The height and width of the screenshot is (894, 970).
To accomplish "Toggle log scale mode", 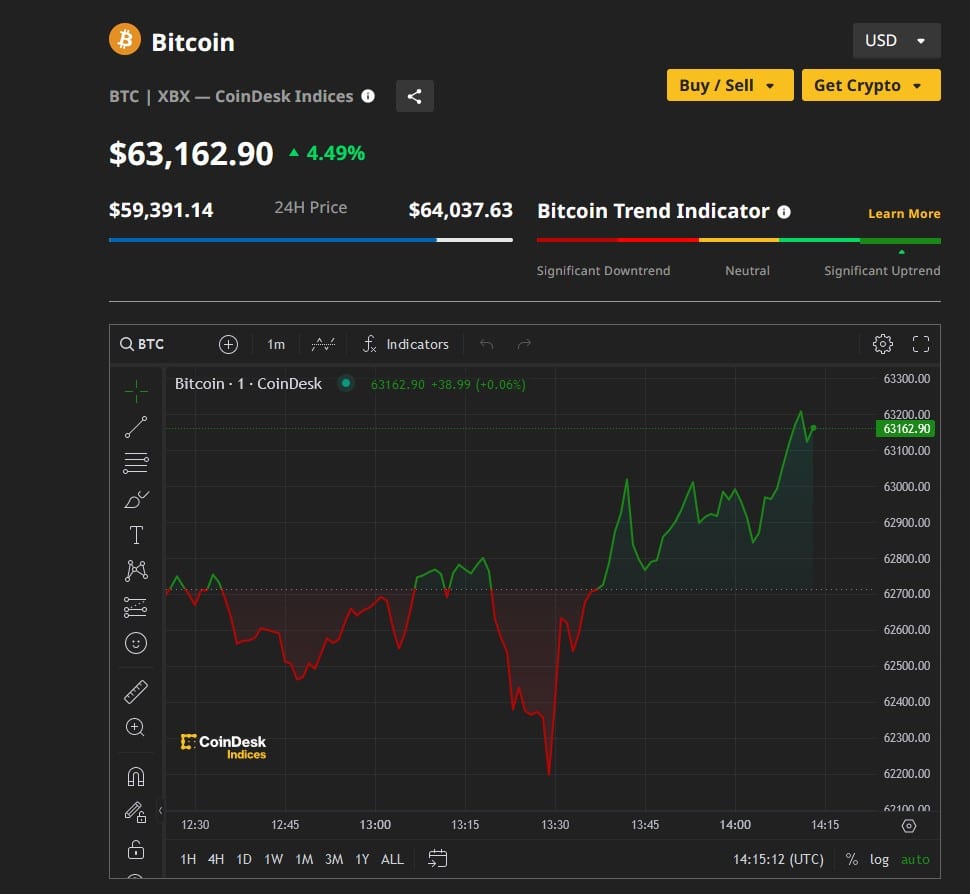I will coord(879,859).
